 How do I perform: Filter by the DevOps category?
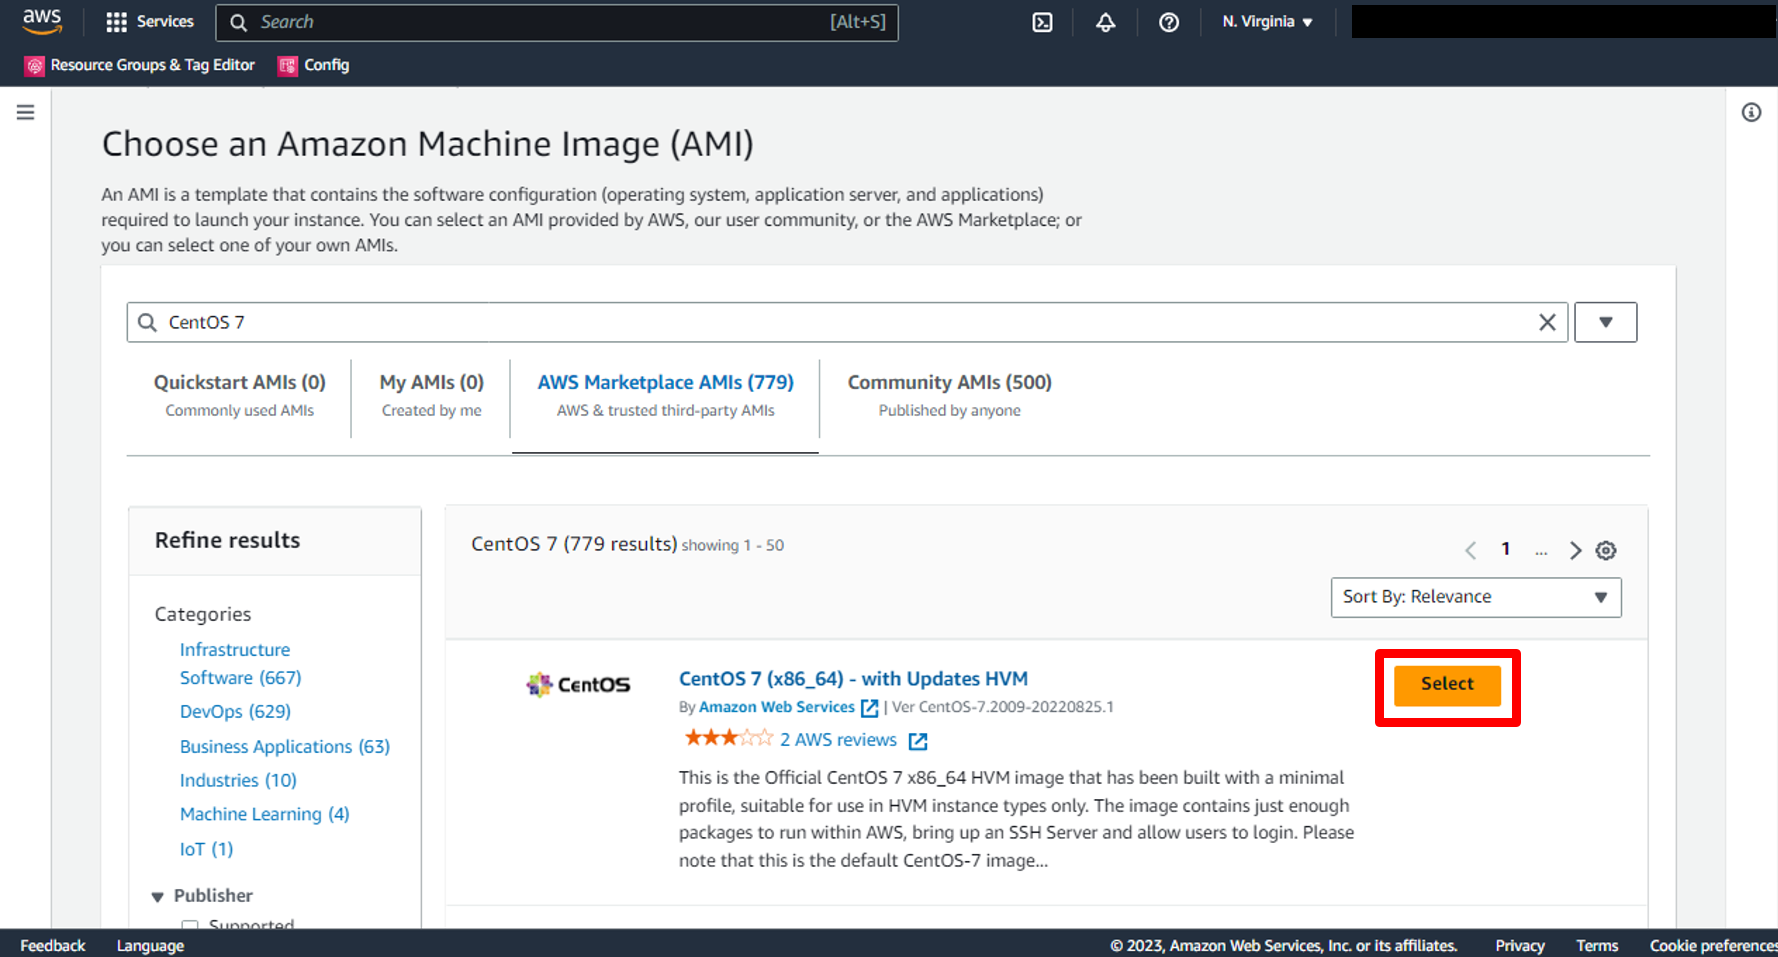click(x=235, y=711)
